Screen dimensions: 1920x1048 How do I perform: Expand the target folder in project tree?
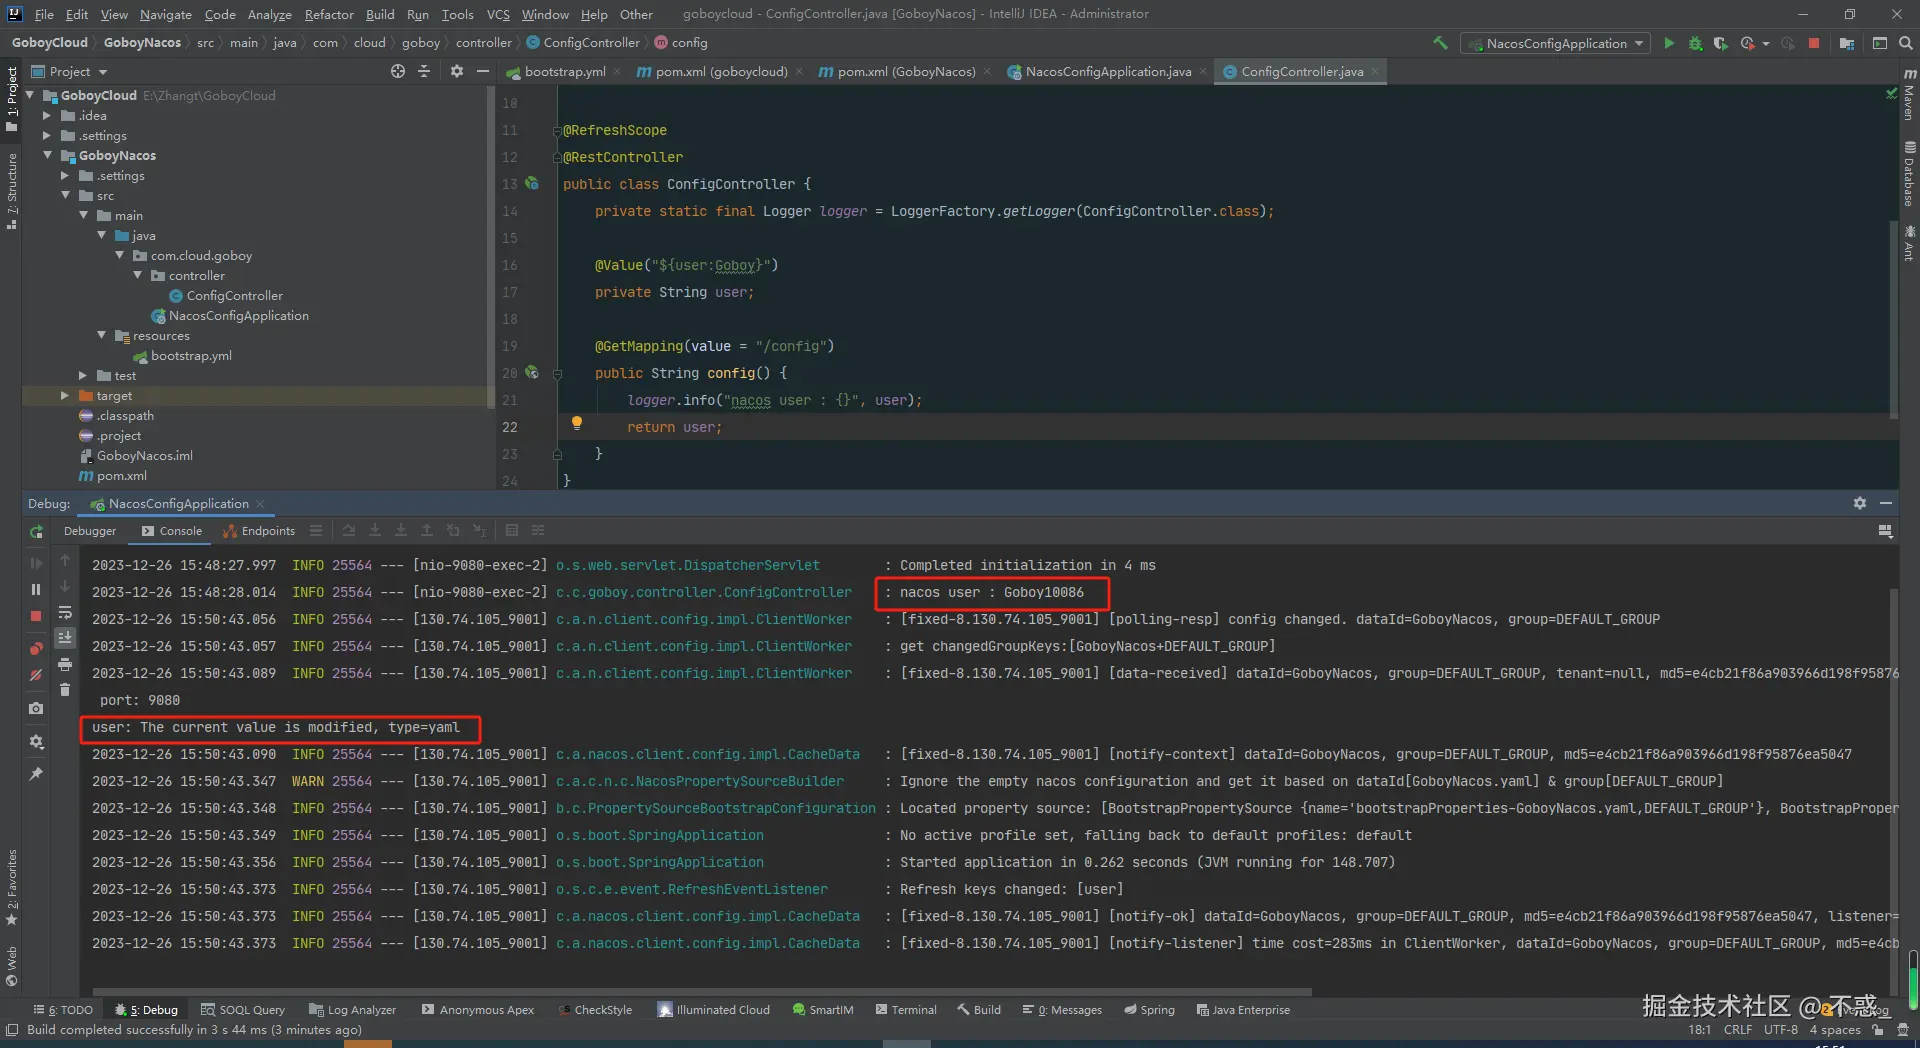click(x=65, y=396)
